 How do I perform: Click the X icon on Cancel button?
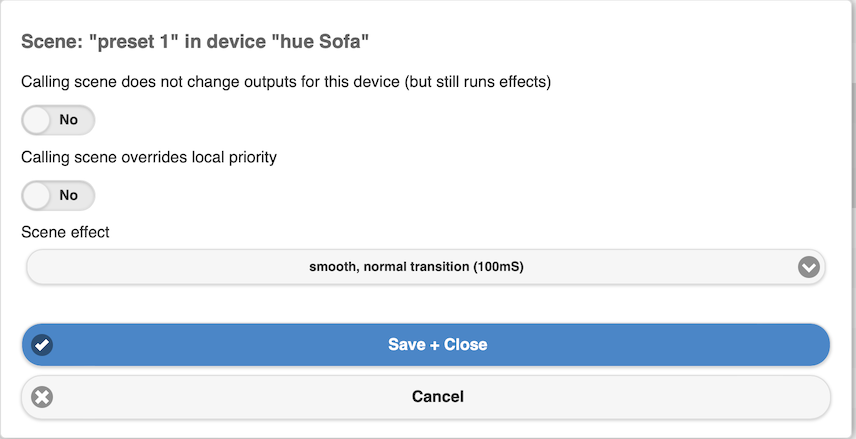[x=42, y=397]
